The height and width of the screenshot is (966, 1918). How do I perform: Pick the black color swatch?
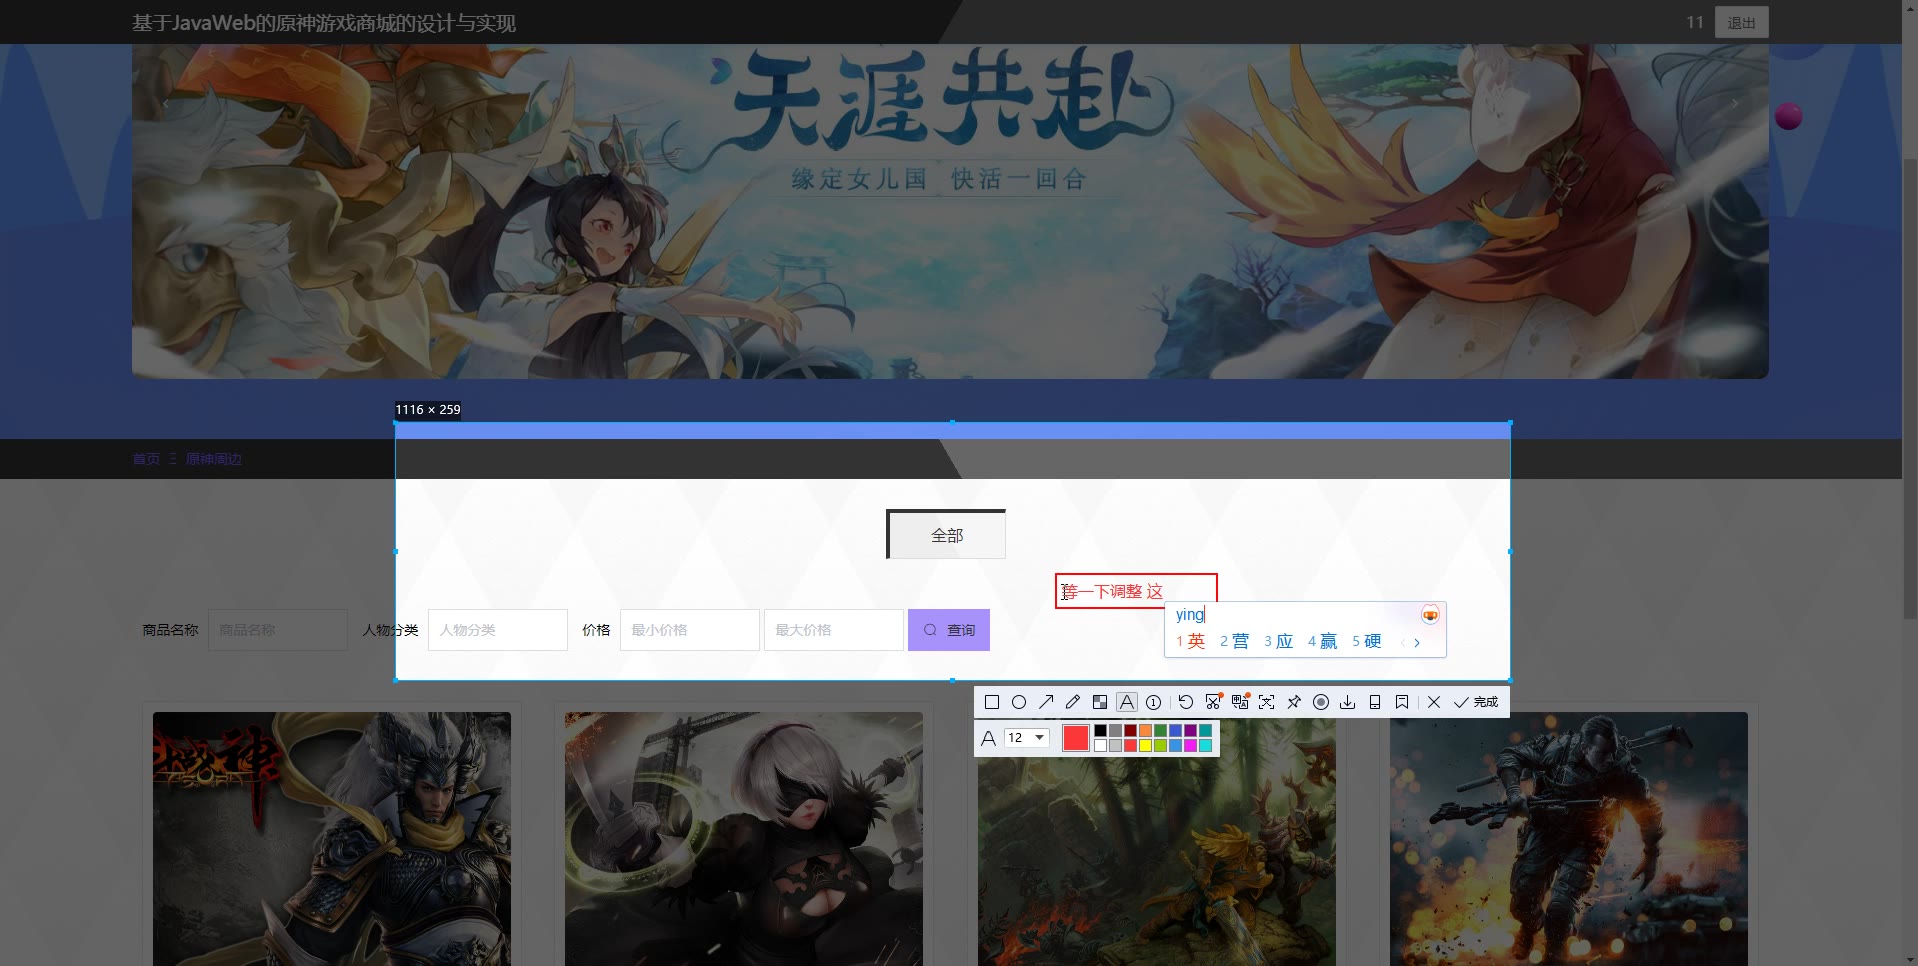click(1100, 731)
